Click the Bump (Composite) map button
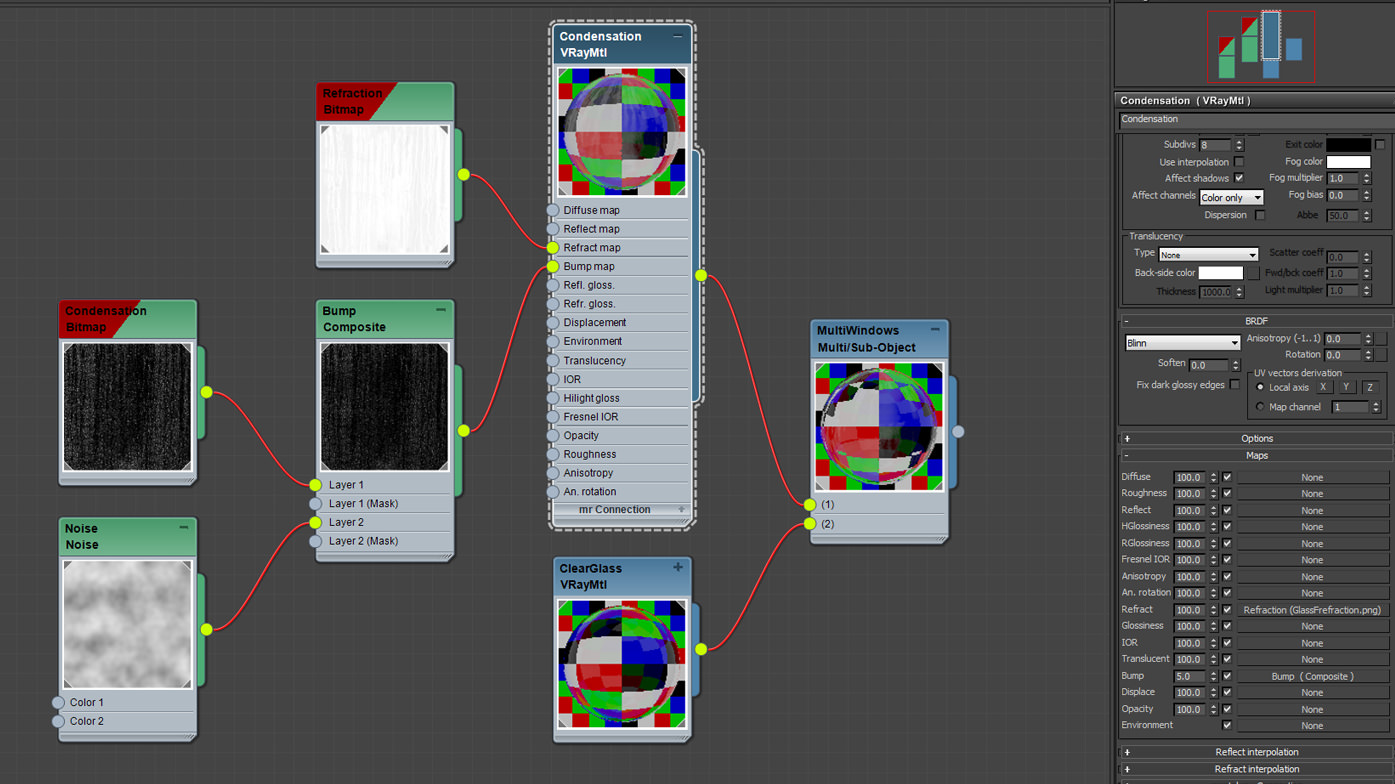The width and height of the screenshot is (1395, 784). tap(1312, 676)
